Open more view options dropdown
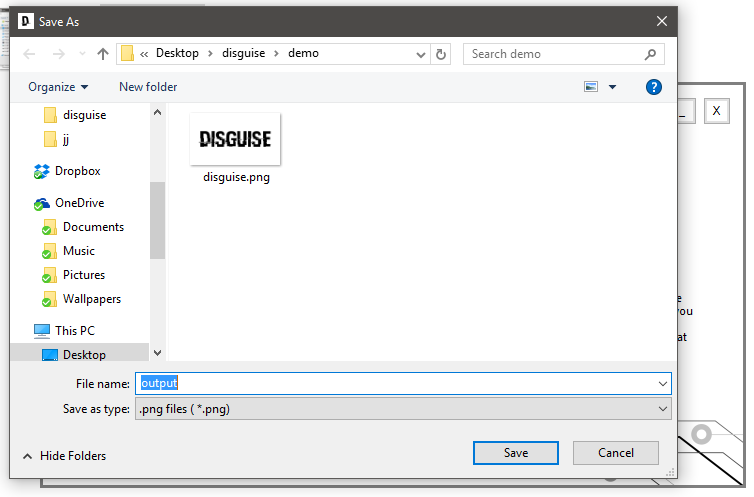The width and height of the screenshot is (754, 497). coord(612,87)
